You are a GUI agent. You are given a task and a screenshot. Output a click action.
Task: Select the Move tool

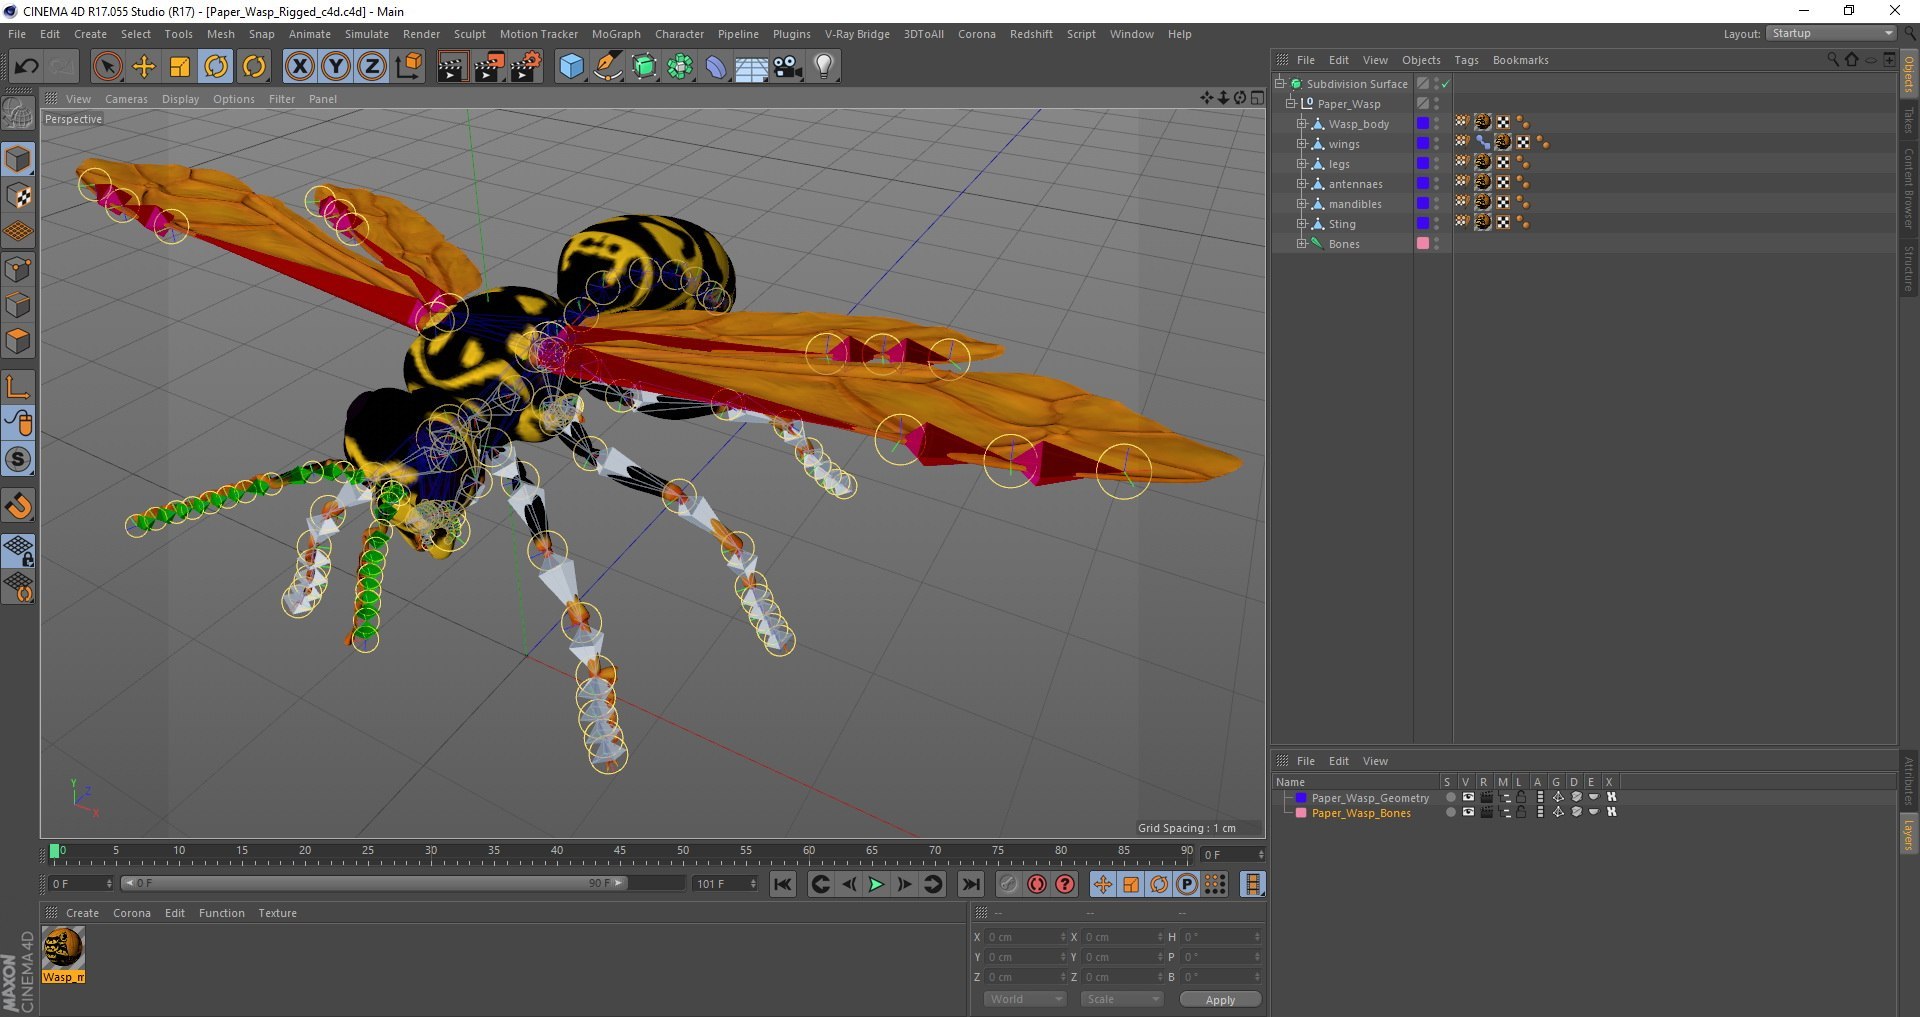[x=144, y=67]
